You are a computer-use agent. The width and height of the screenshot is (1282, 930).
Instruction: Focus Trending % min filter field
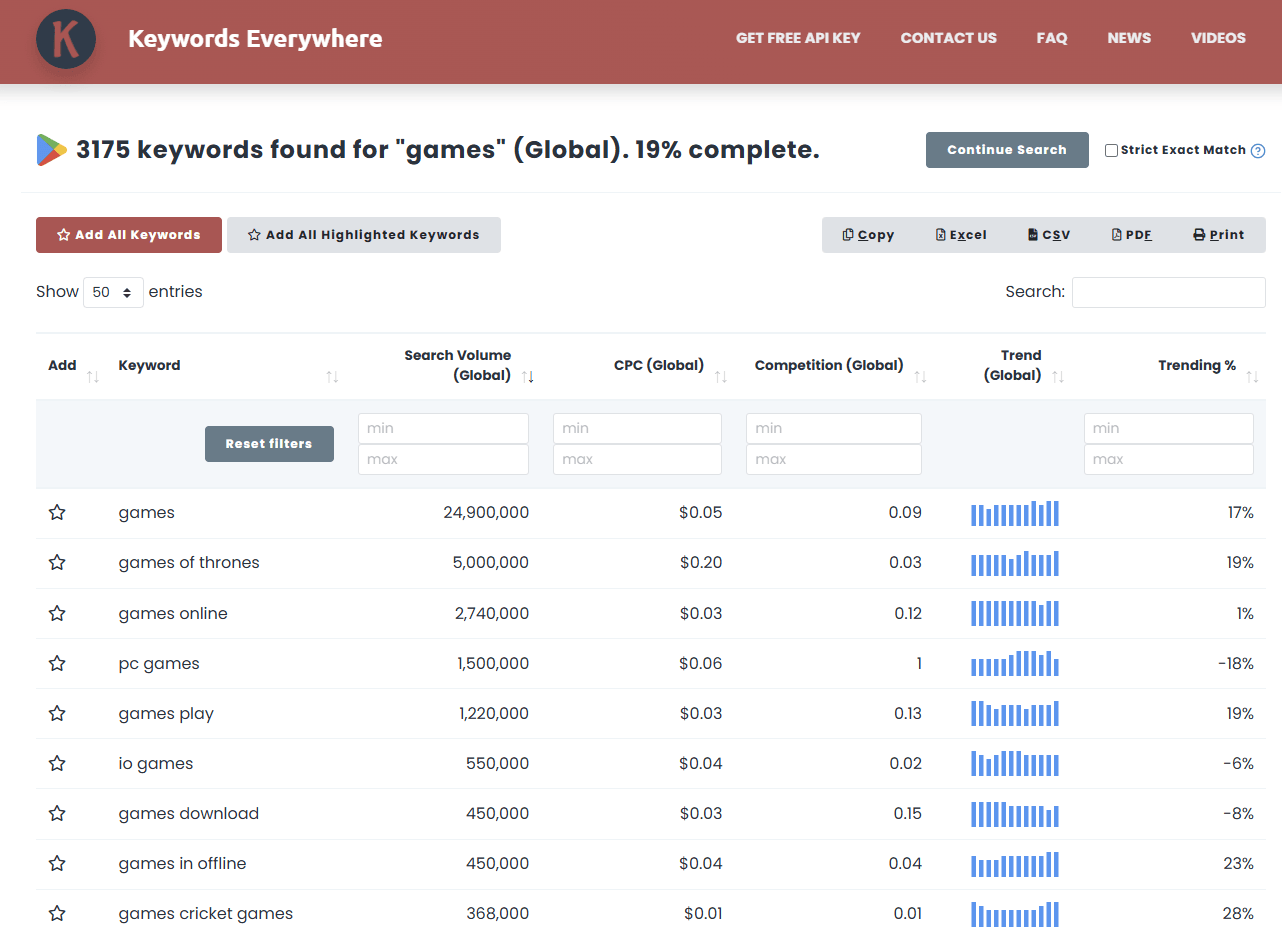pos(1169,428)
